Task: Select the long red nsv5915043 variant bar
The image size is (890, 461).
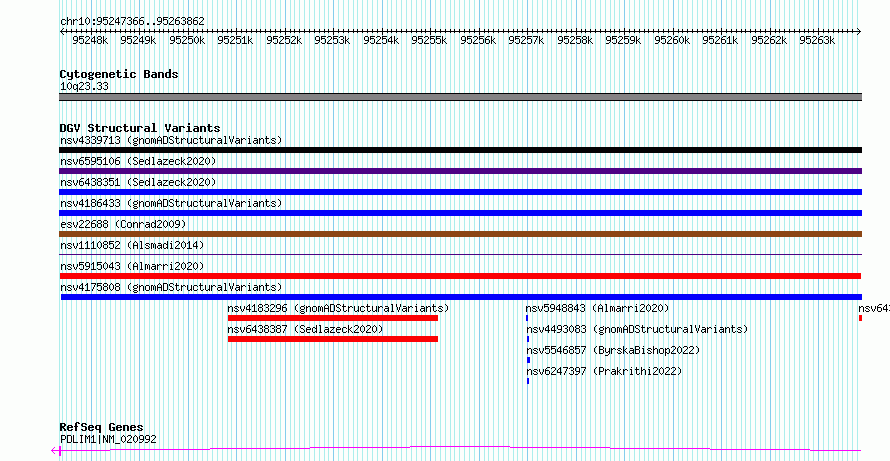Action: (x=460, y=276)
